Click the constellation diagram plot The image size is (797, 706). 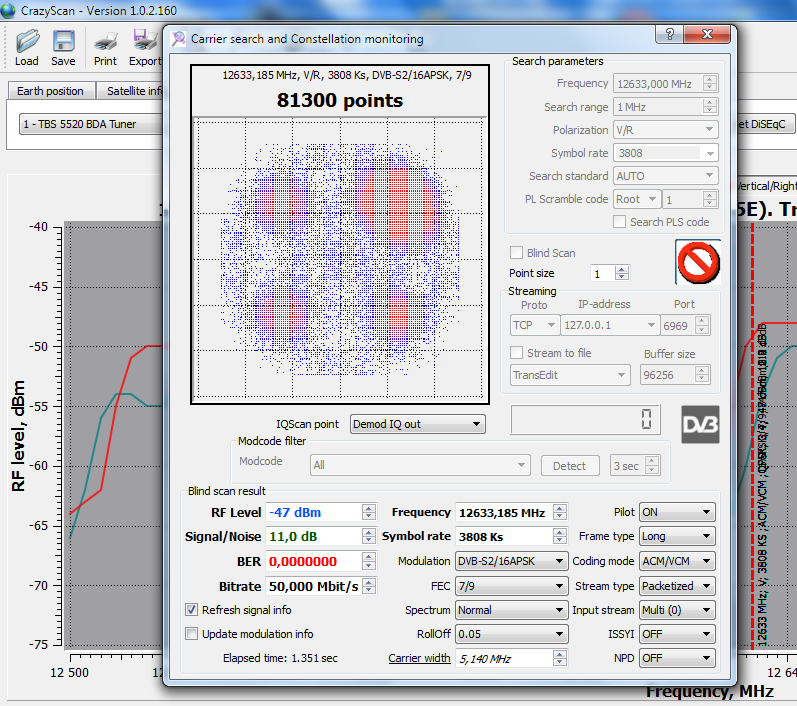(340, 258)
